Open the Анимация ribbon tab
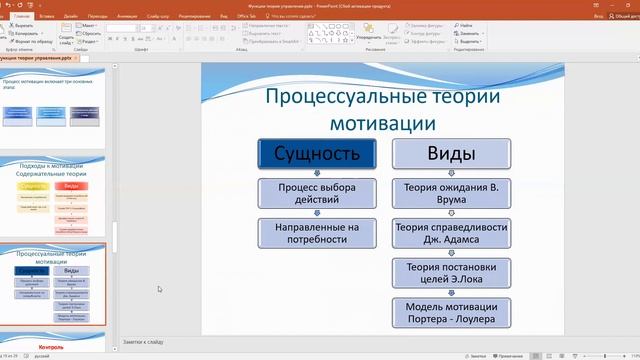Screen dimensions: 640x360 [127, 16]
